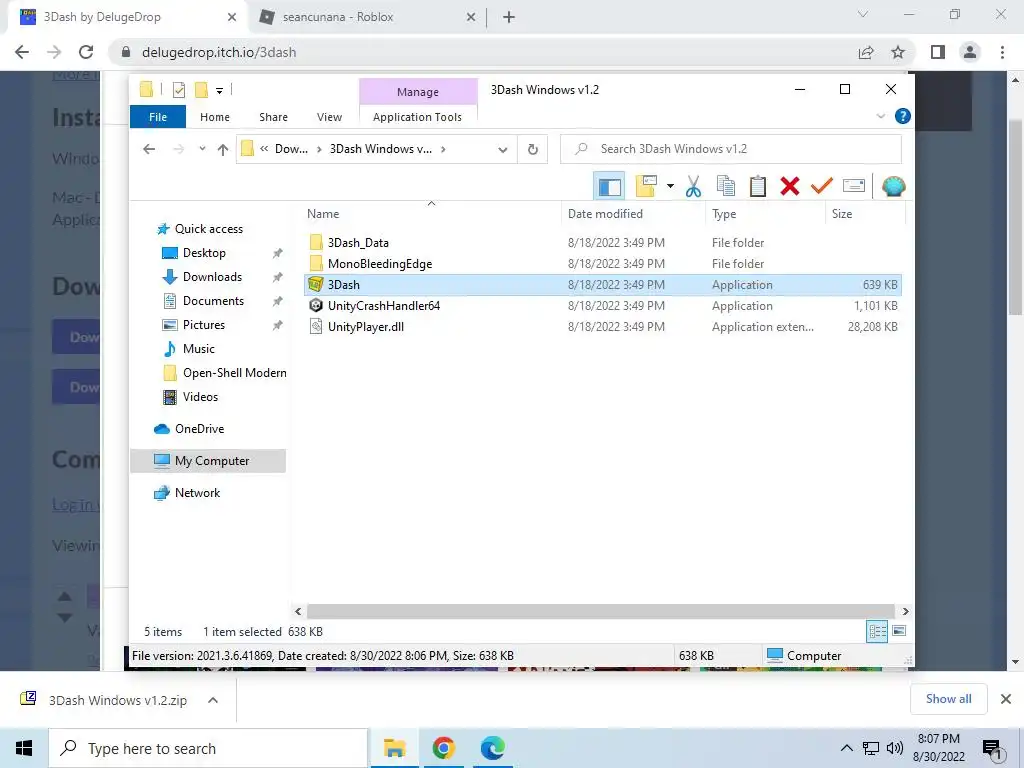Open new Chrome tab with plus
The image size is (1024, 768).
(x=509, y=18)
